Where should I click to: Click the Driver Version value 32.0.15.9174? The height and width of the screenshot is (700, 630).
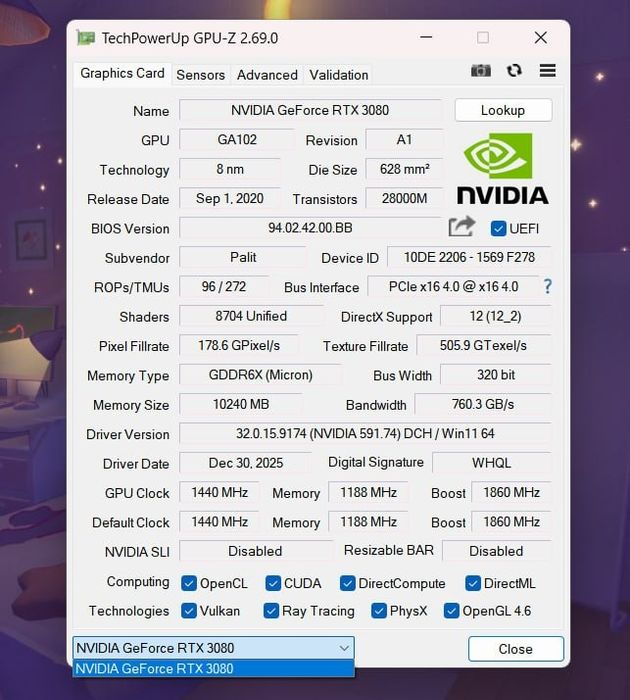tap(365, 434)
